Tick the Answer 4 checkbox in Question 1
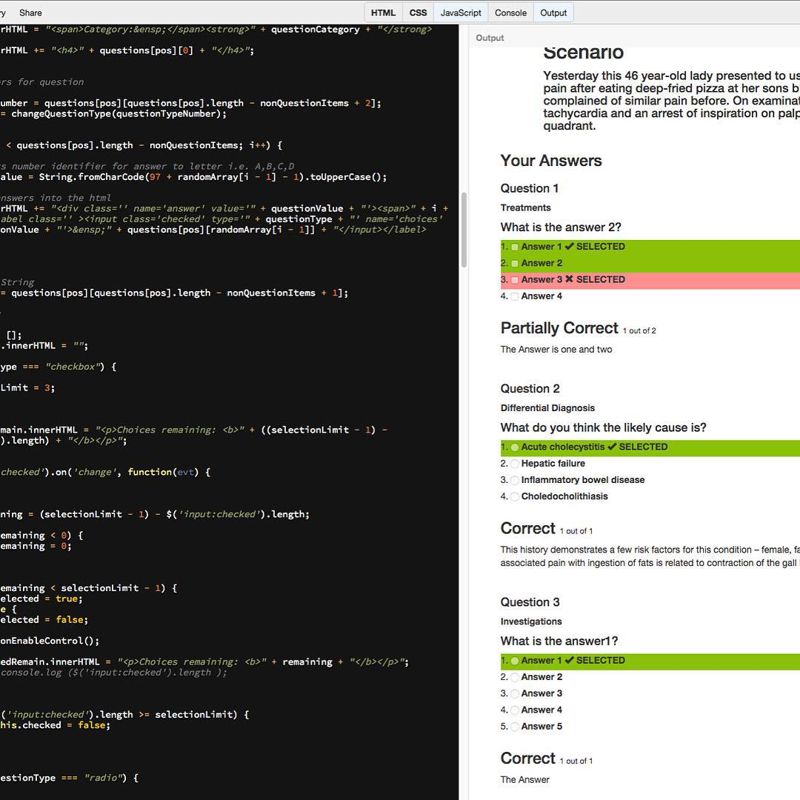 (515, 297)
